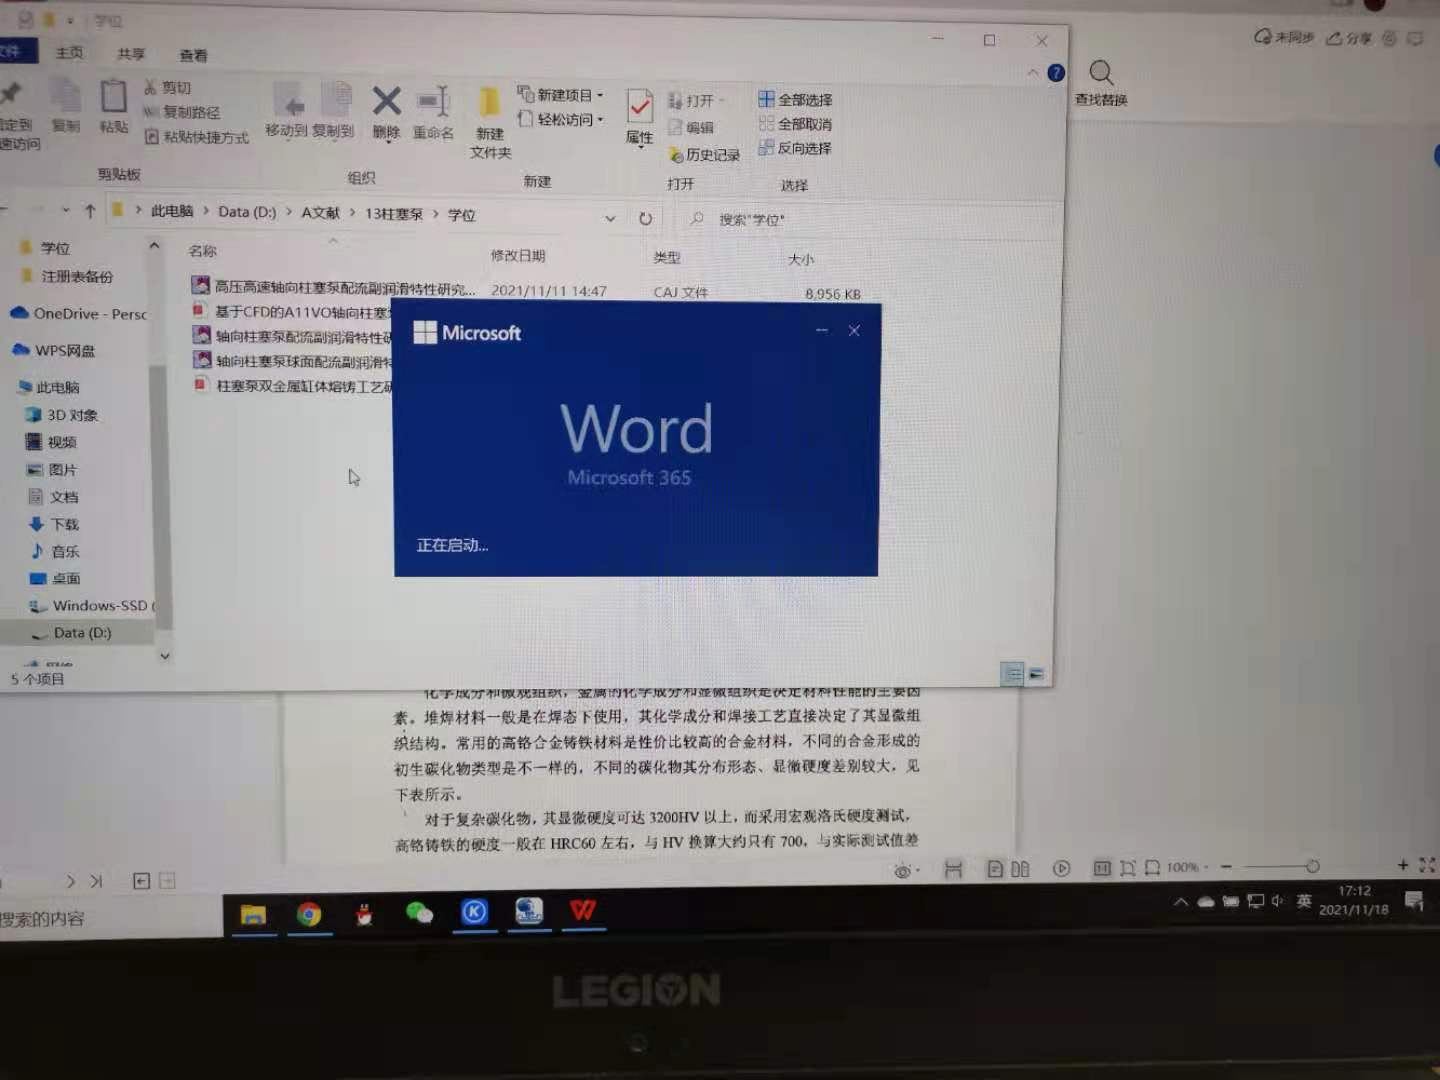Expand address bar history dropdown
This screenshot has width=1440, height=1080.
click(610, 218)
